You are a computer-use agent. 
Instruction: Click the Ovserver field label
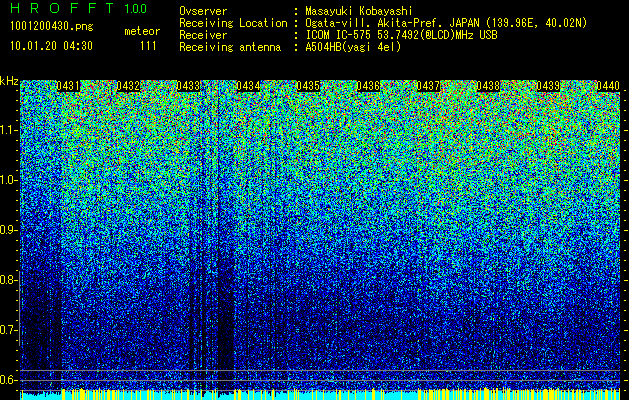coord(203,11)
